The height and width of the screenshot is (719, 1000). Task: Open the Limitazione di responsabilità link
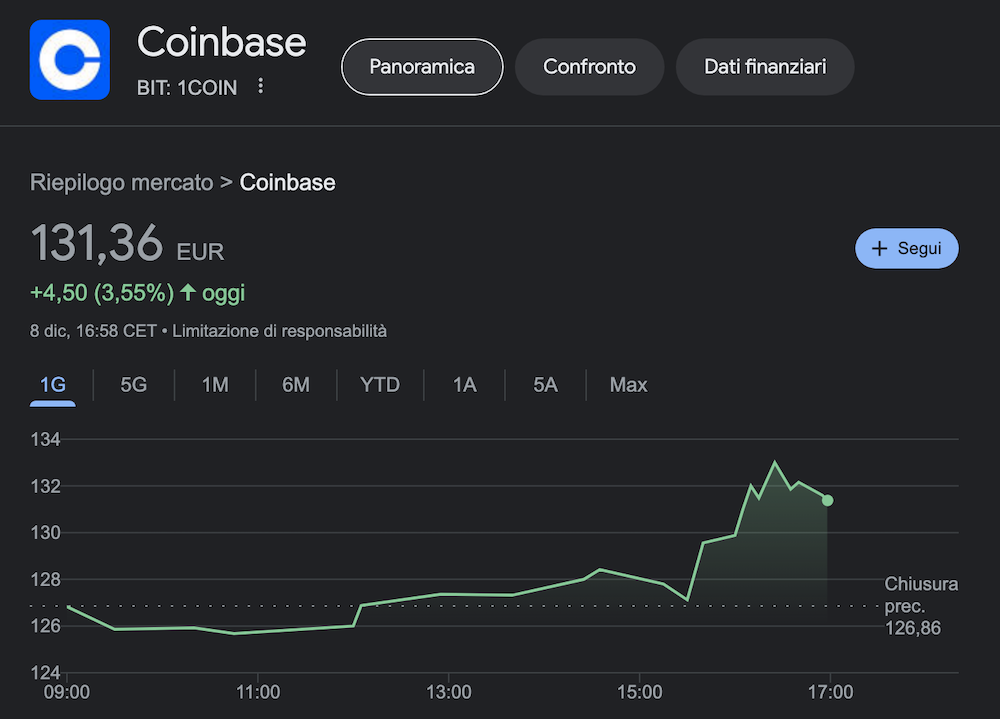click(279, 331)
